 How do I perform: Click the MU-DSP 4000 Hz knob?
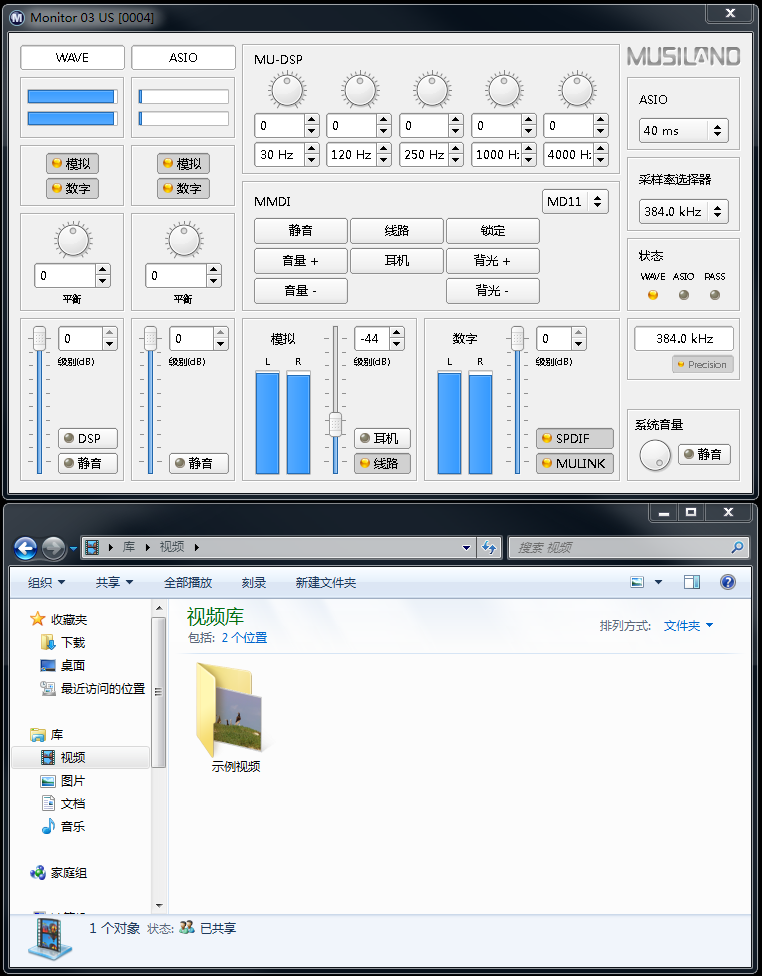pos(577,91)
